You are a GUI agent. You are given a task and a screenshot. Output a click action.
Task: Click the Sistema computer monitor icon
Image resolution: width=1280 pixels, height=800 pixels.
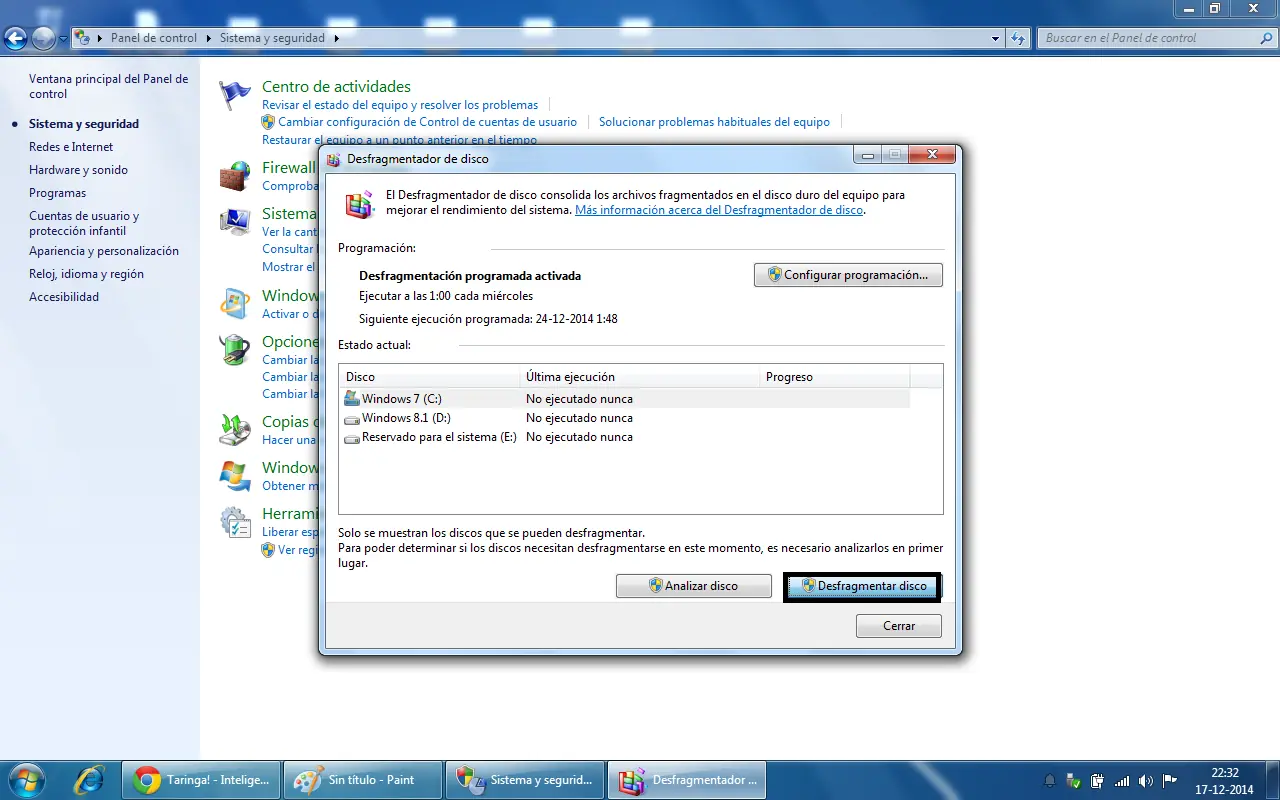235,221
